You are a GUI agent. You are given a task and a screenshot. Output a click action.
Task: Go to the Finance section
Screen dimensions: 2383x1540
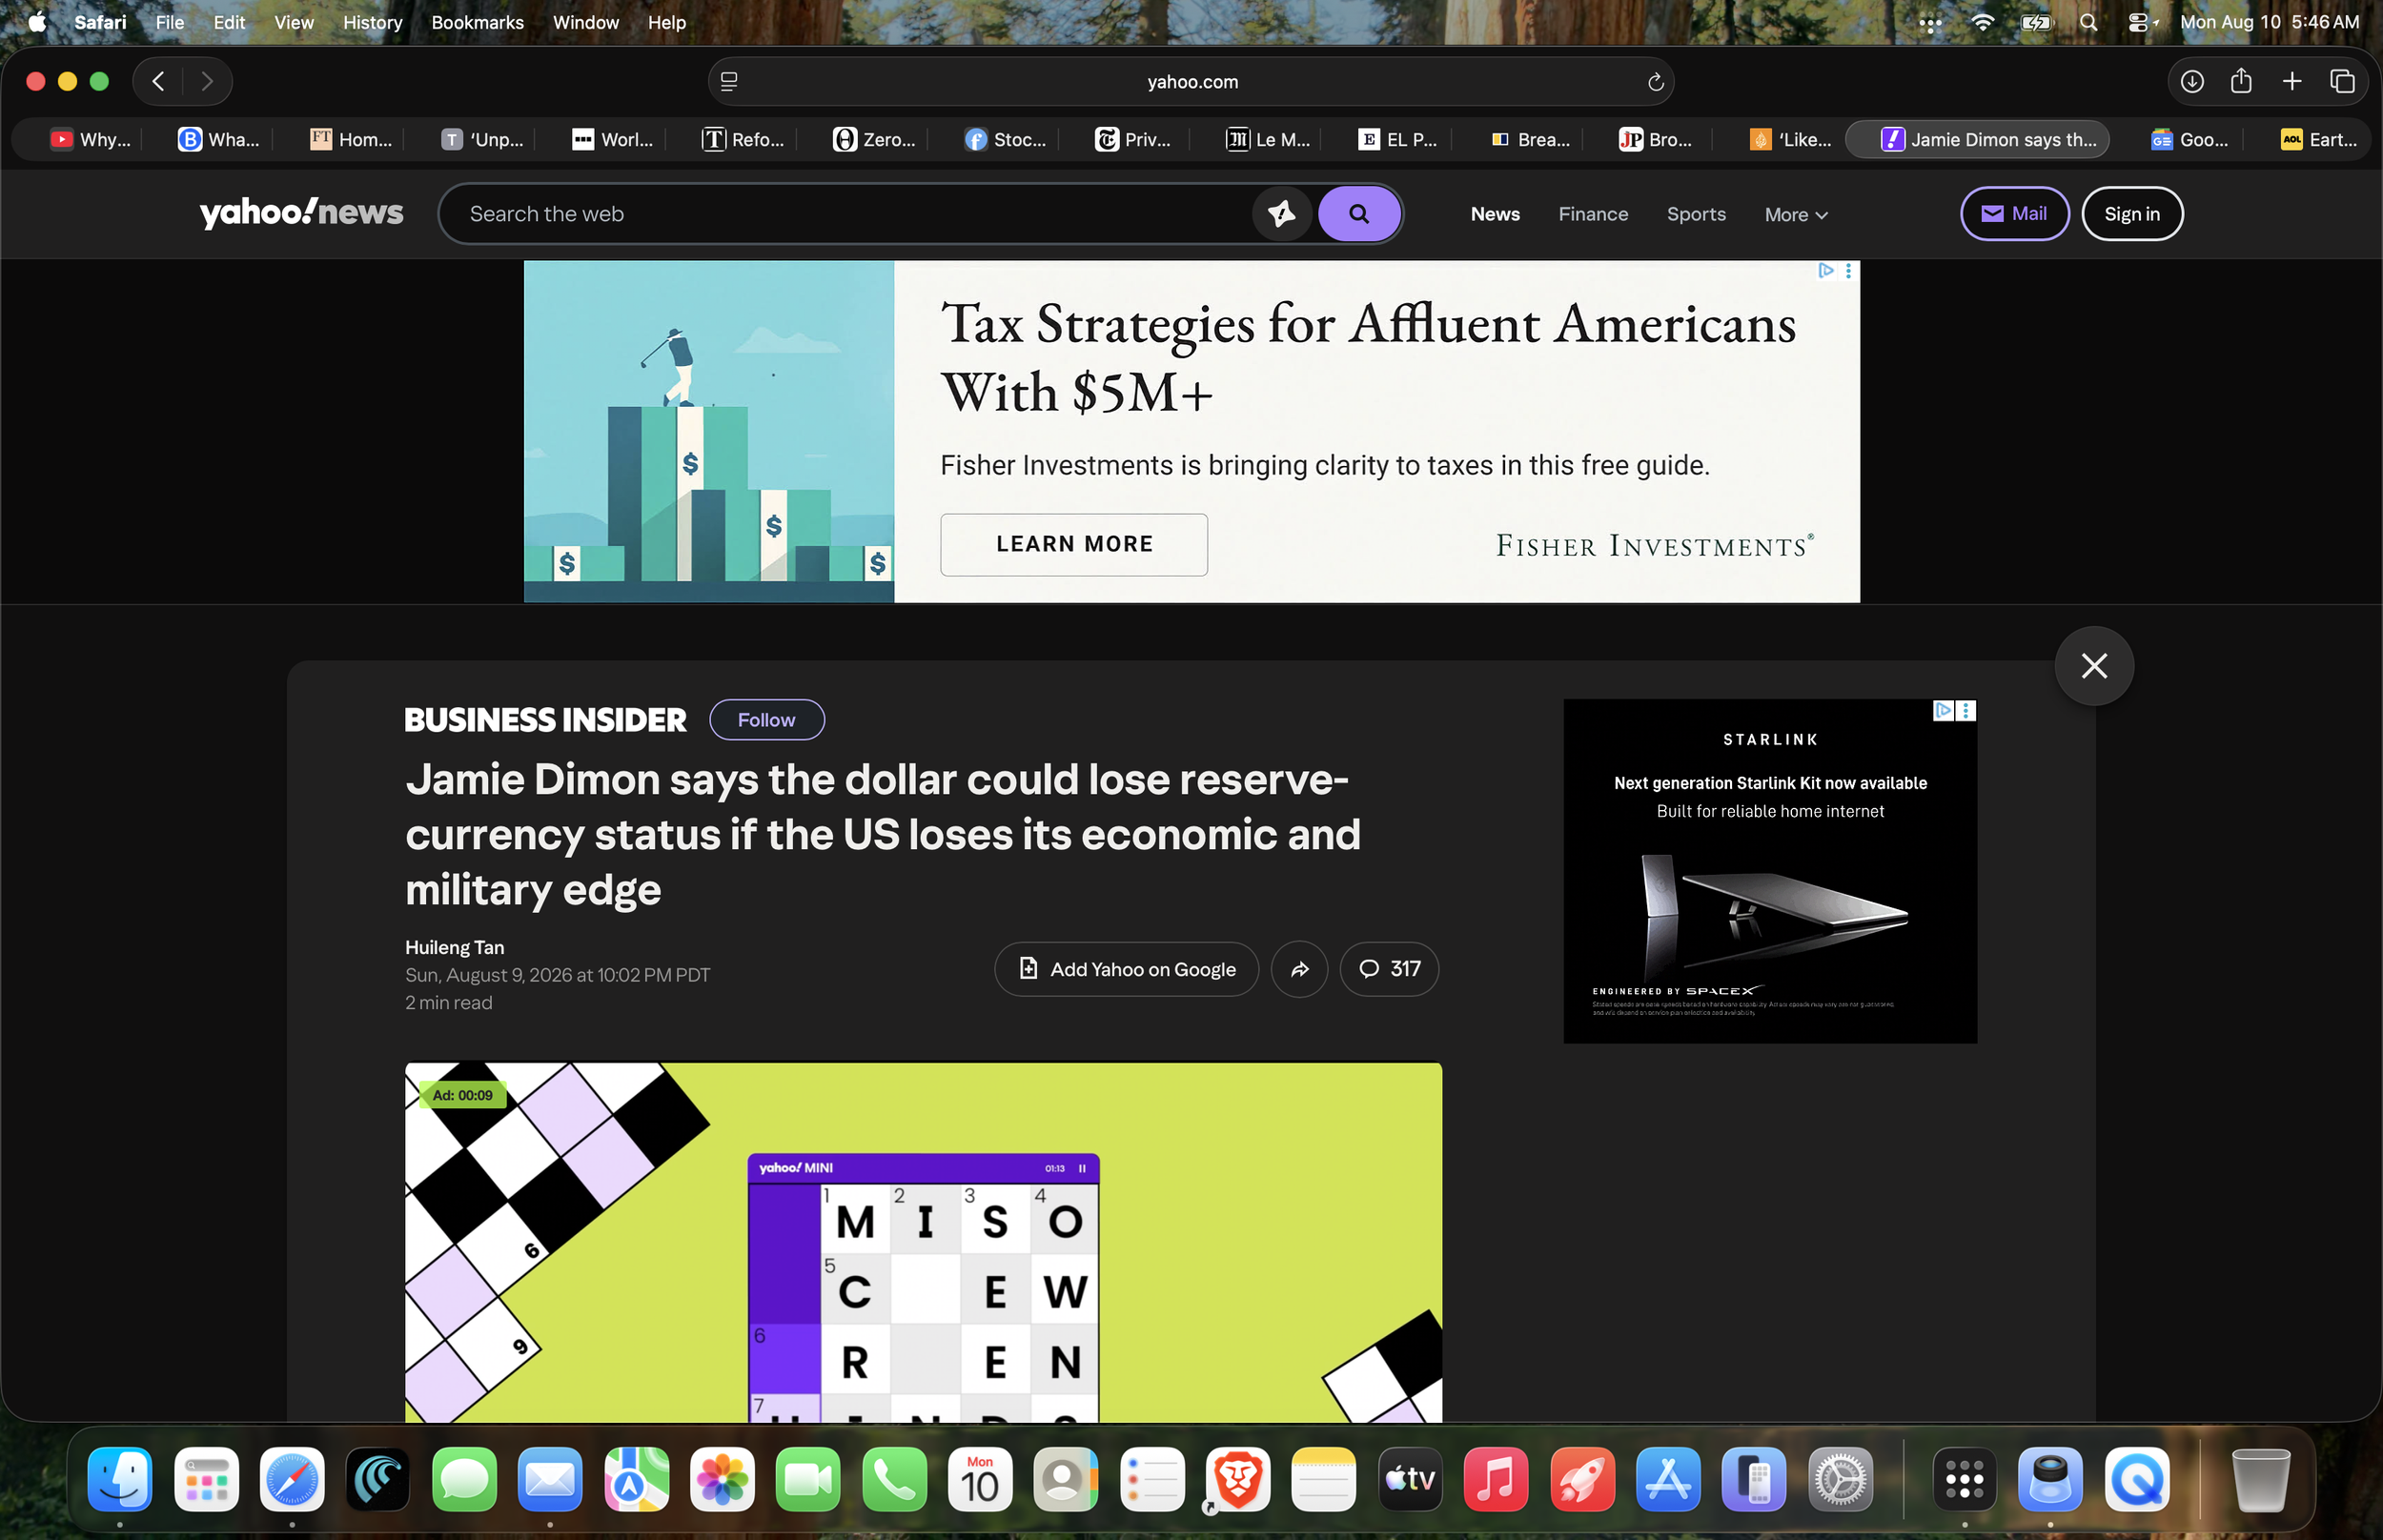coord(1593,214)
